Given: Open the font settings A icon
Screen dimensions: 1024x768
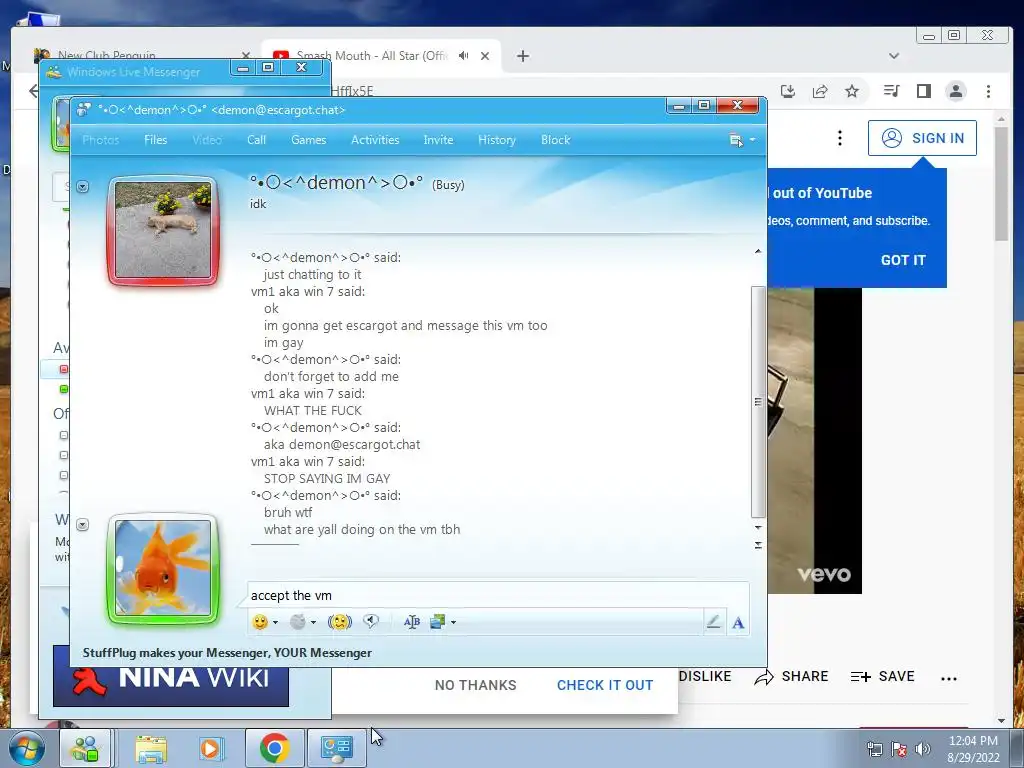Looking at the screenshot, I should point(738,623).
